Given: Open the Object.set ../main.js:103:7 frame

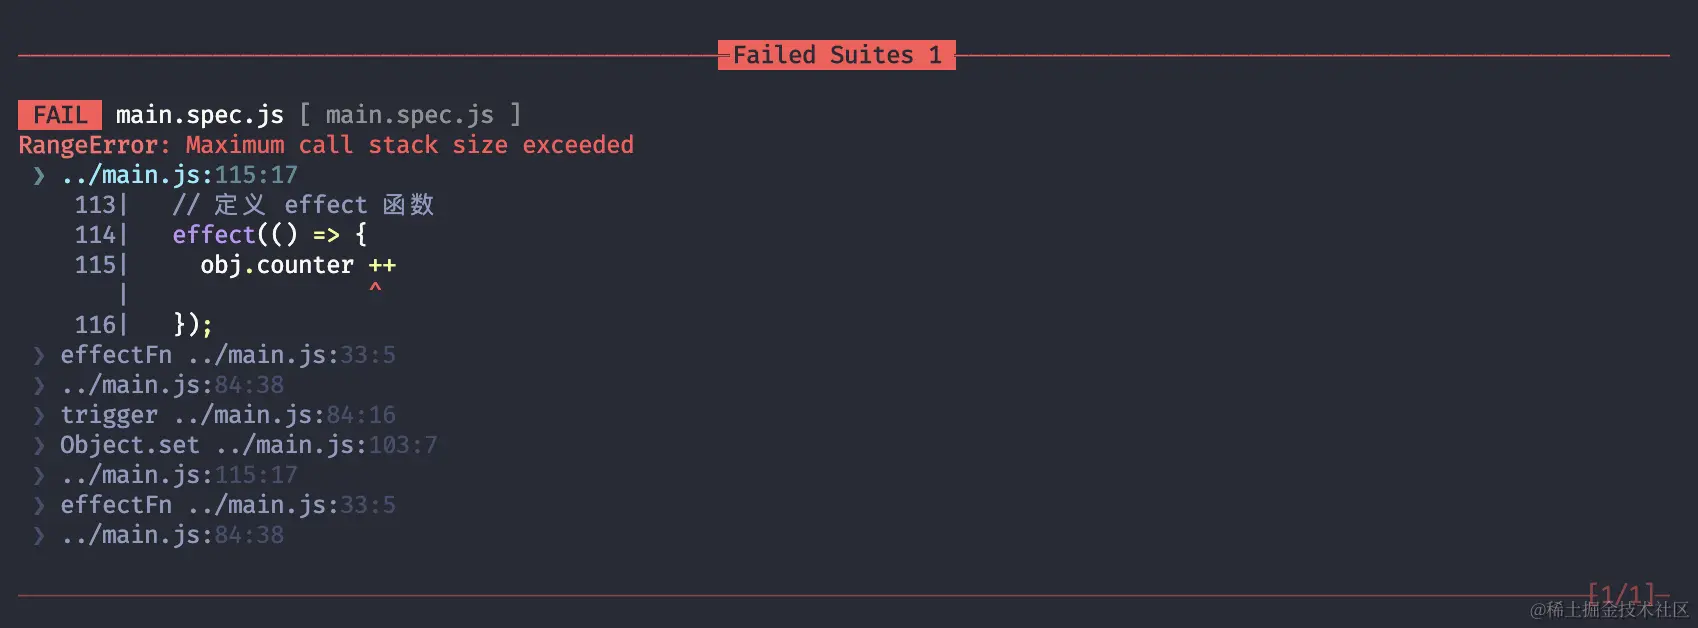Looking at the screenshot, I should coord(249,445).
